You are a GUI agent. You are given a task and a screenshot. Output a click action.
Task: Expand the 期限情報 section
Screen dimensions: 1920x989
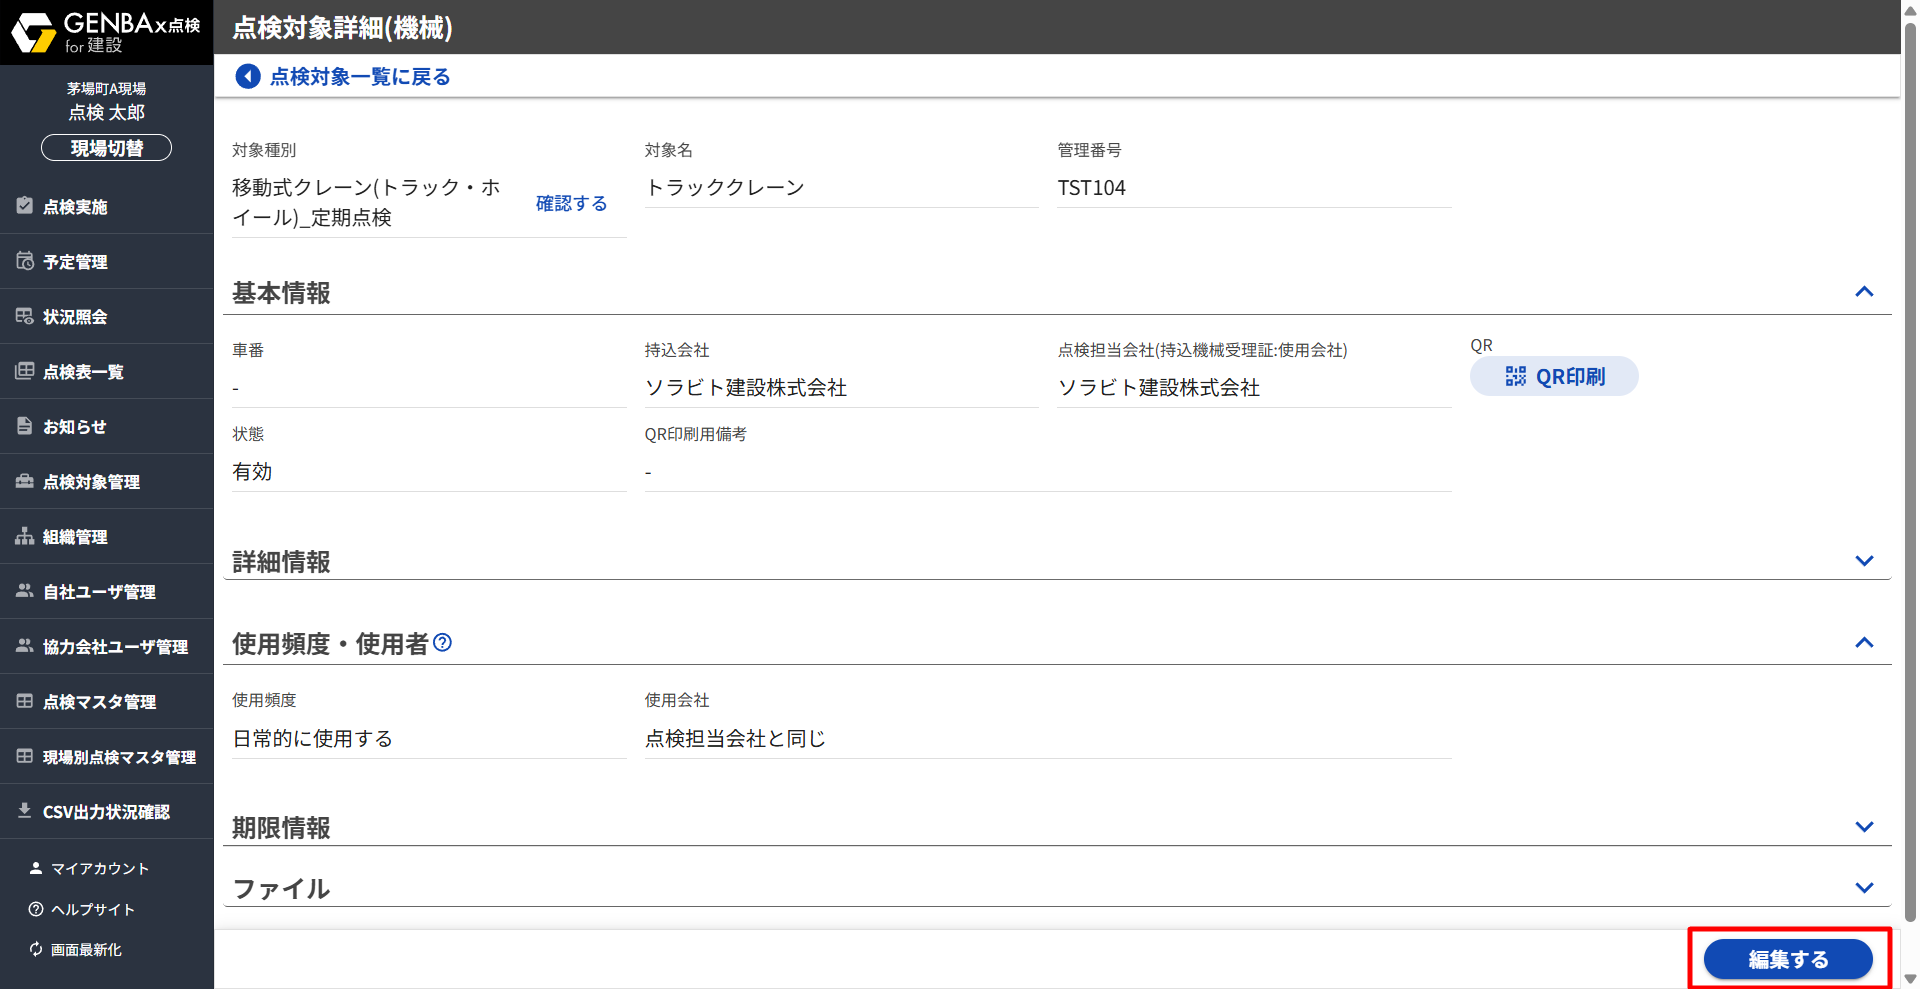tap(1863, 827)
